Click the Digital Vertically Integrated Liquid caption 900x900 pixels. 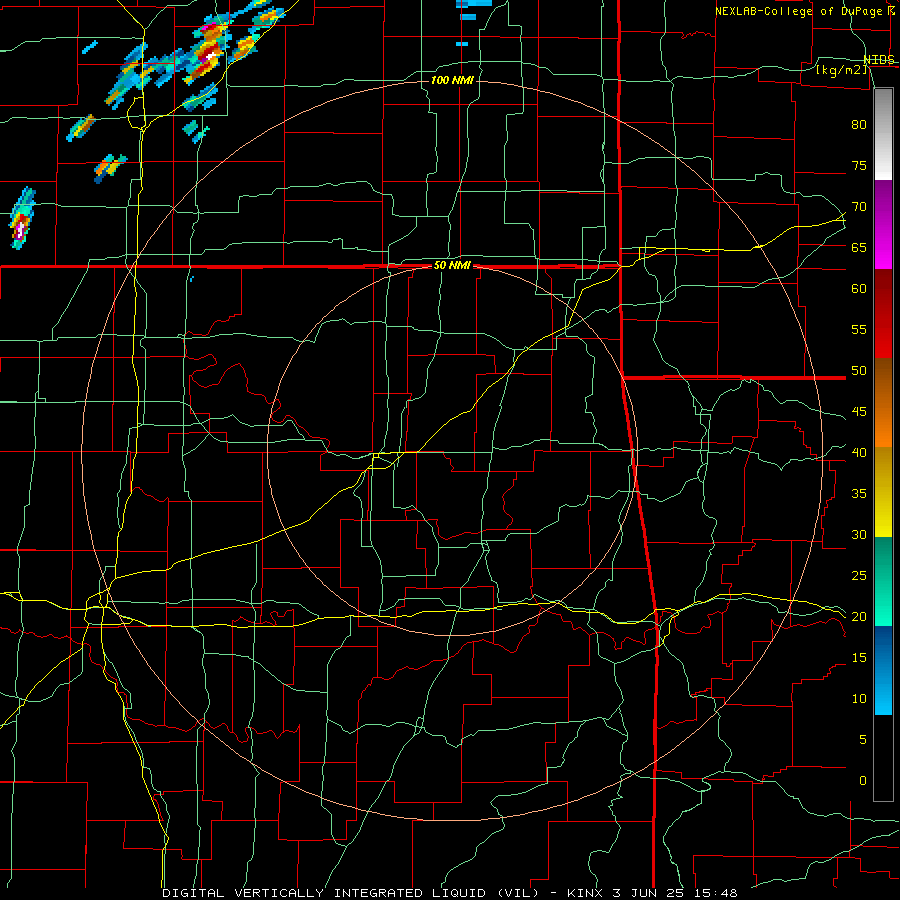[x=449, y=893]
